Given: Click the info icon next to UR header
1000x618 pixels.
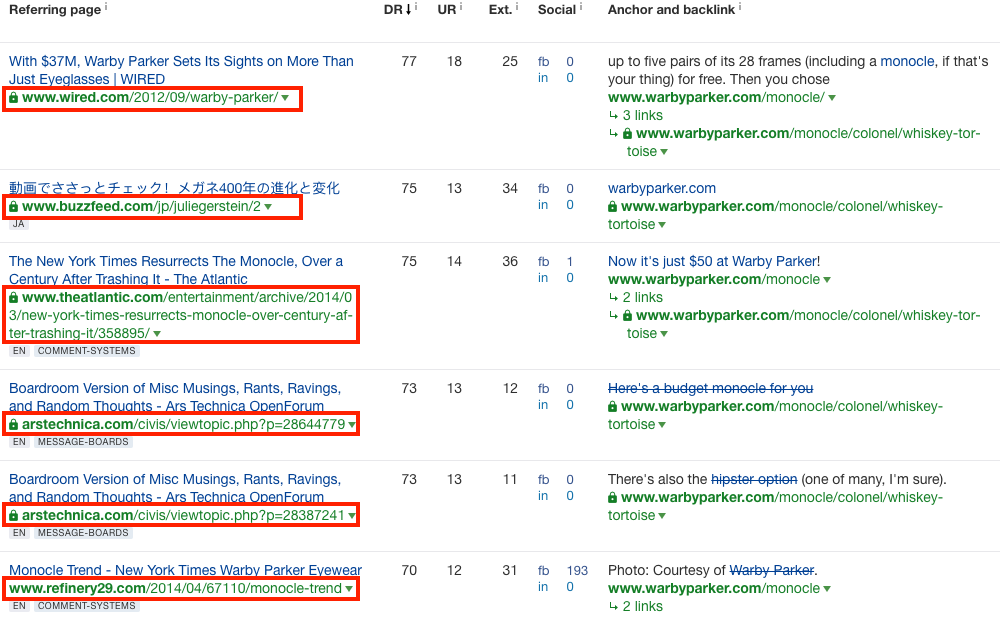Looking at the screenshot, I should point(461,7).
